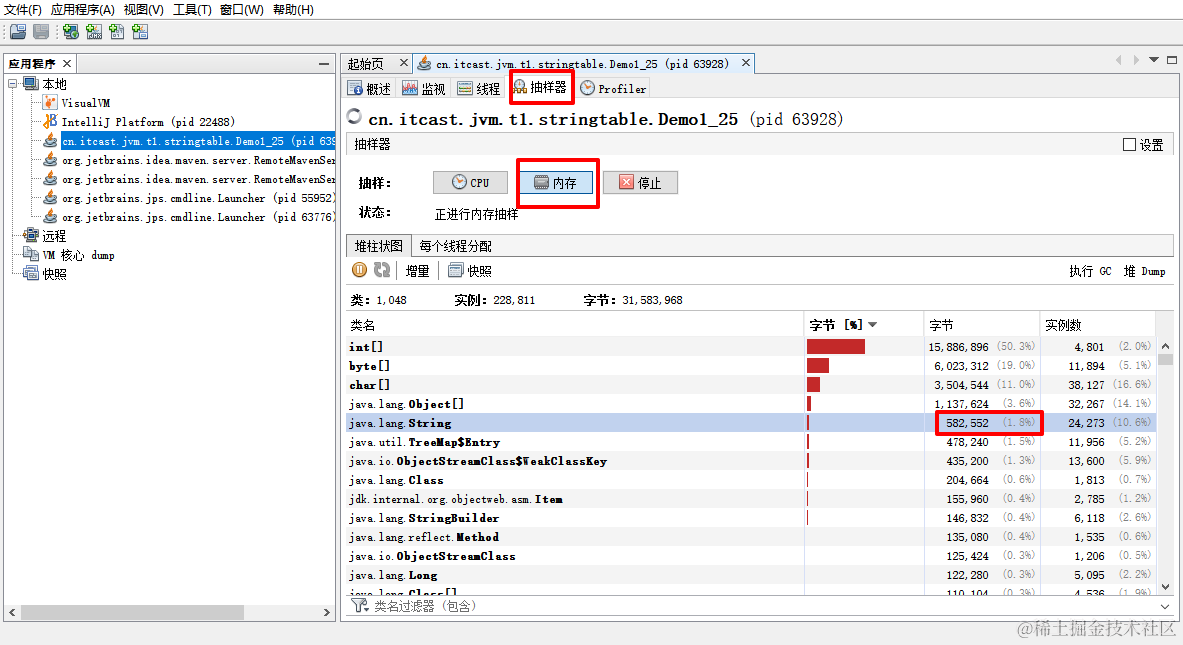Click the Add JMX Connection toolbar icon

[x=94, y=32]
